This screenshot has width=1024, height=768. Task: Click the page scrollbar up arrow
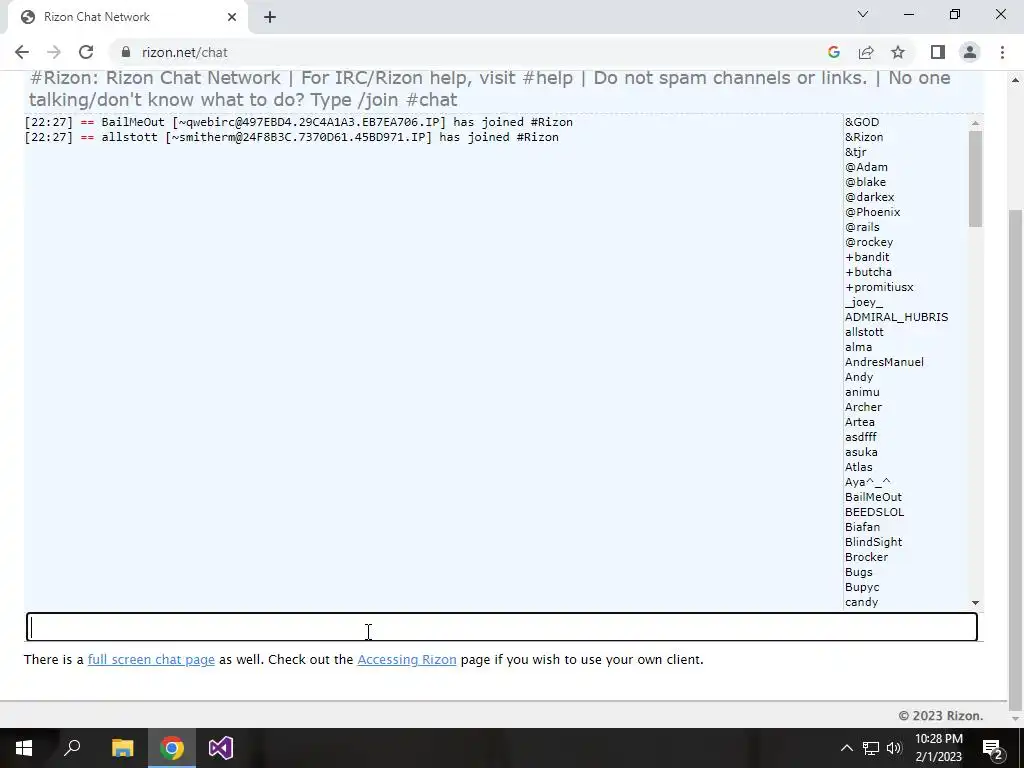click(1015, 80)
